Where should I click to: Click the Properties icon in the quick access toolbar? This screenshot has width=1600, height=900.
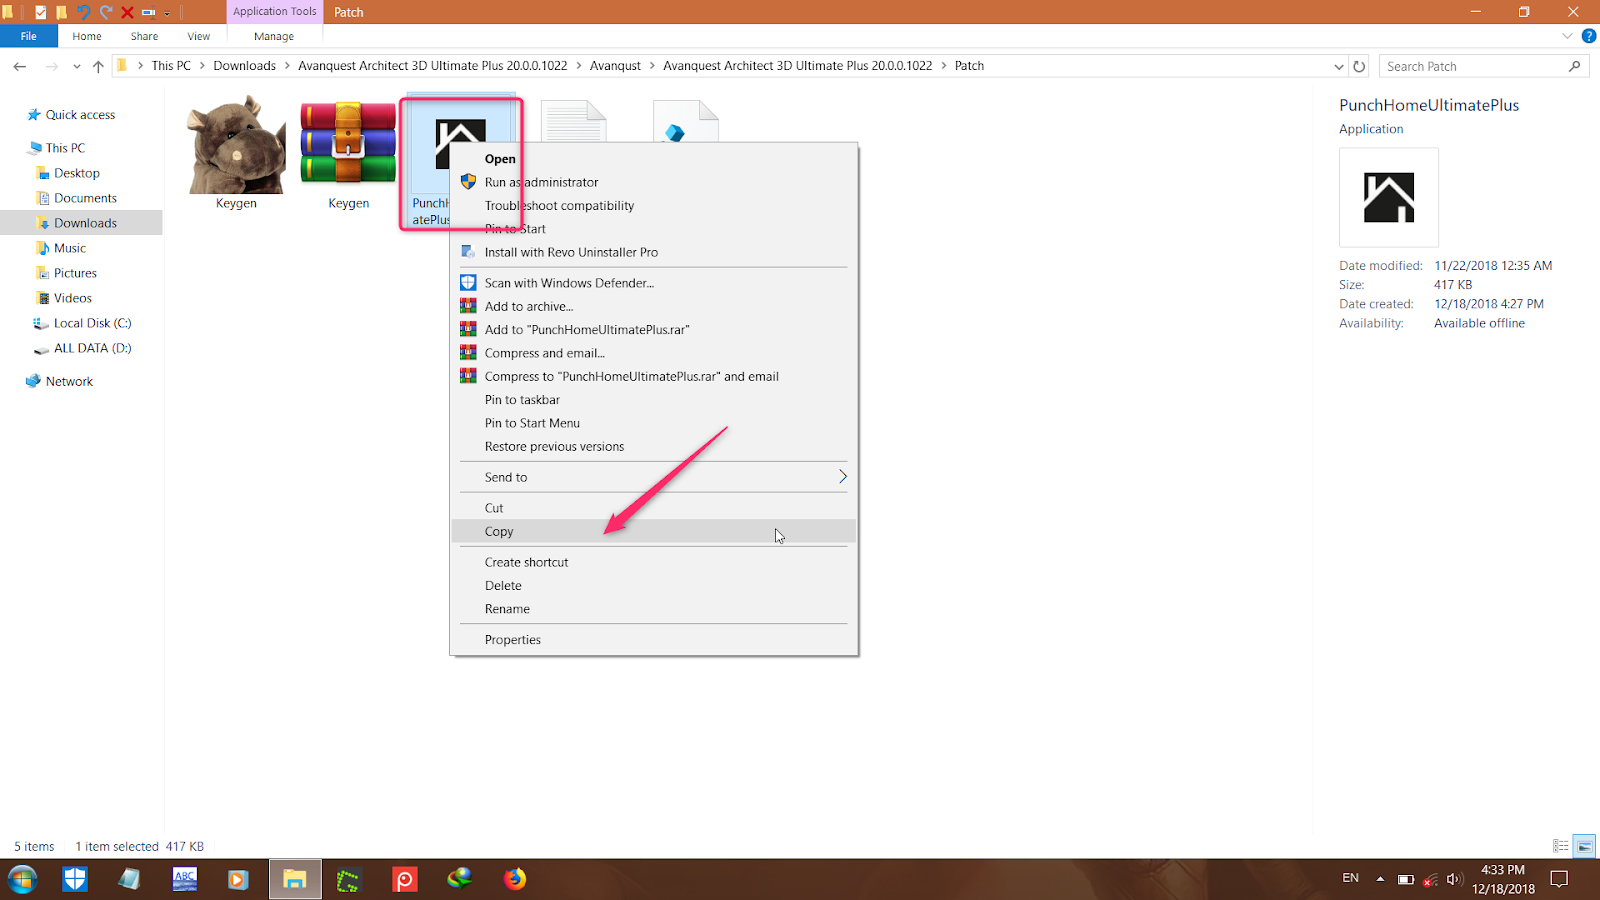(x=40, y=12)
